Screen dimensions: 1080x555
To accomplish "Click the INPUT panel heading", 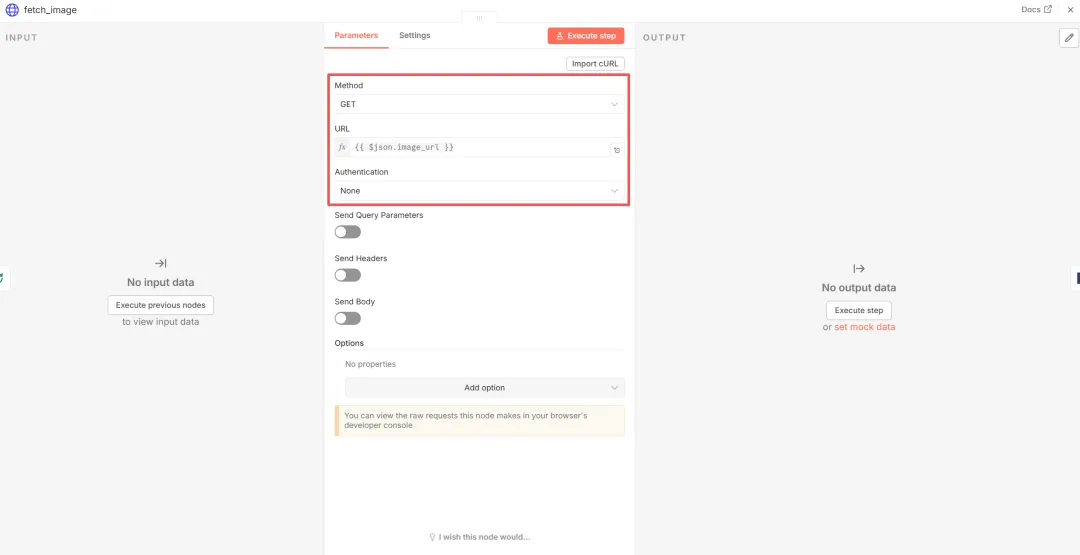I will point(21,37).
